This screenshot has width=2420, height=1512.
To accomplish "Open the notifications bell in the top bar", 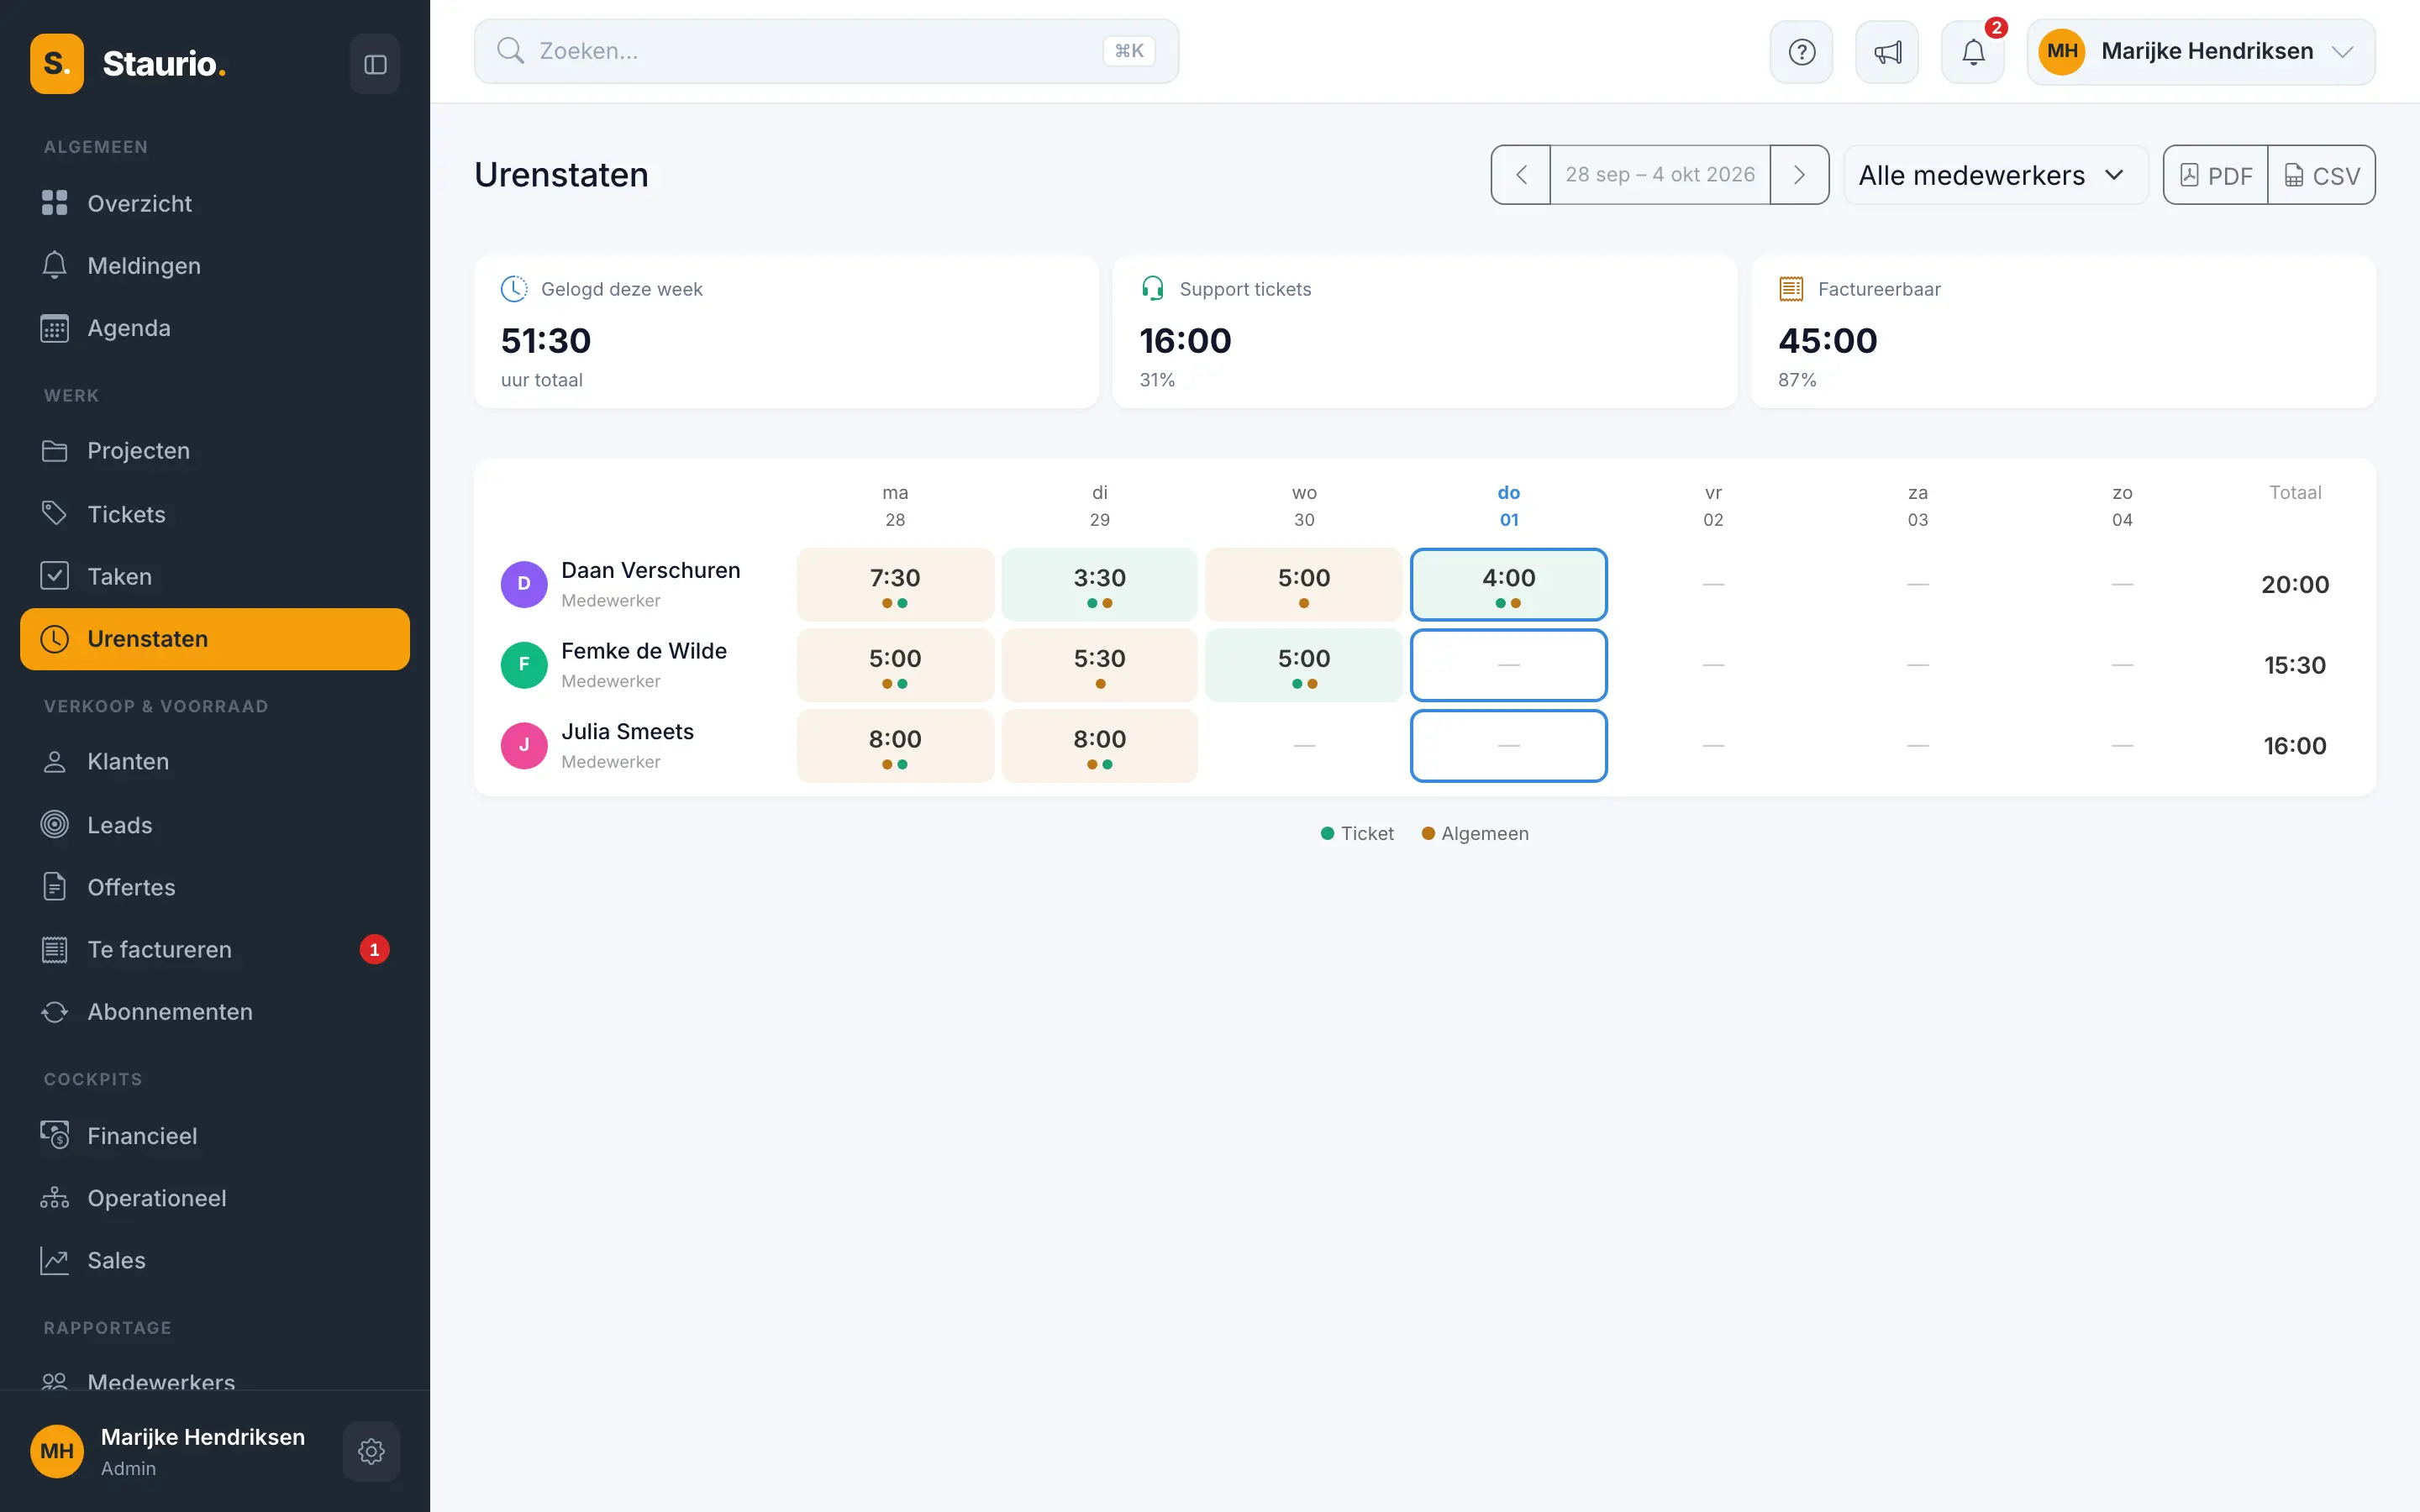I will (x=1973, y=52).
